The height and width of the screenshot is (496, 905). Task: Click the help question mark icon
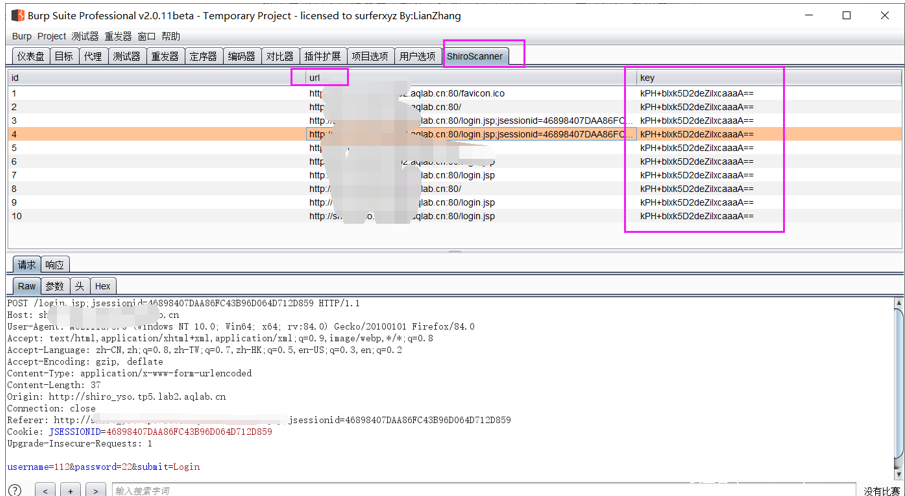click(x=15, y=490)
